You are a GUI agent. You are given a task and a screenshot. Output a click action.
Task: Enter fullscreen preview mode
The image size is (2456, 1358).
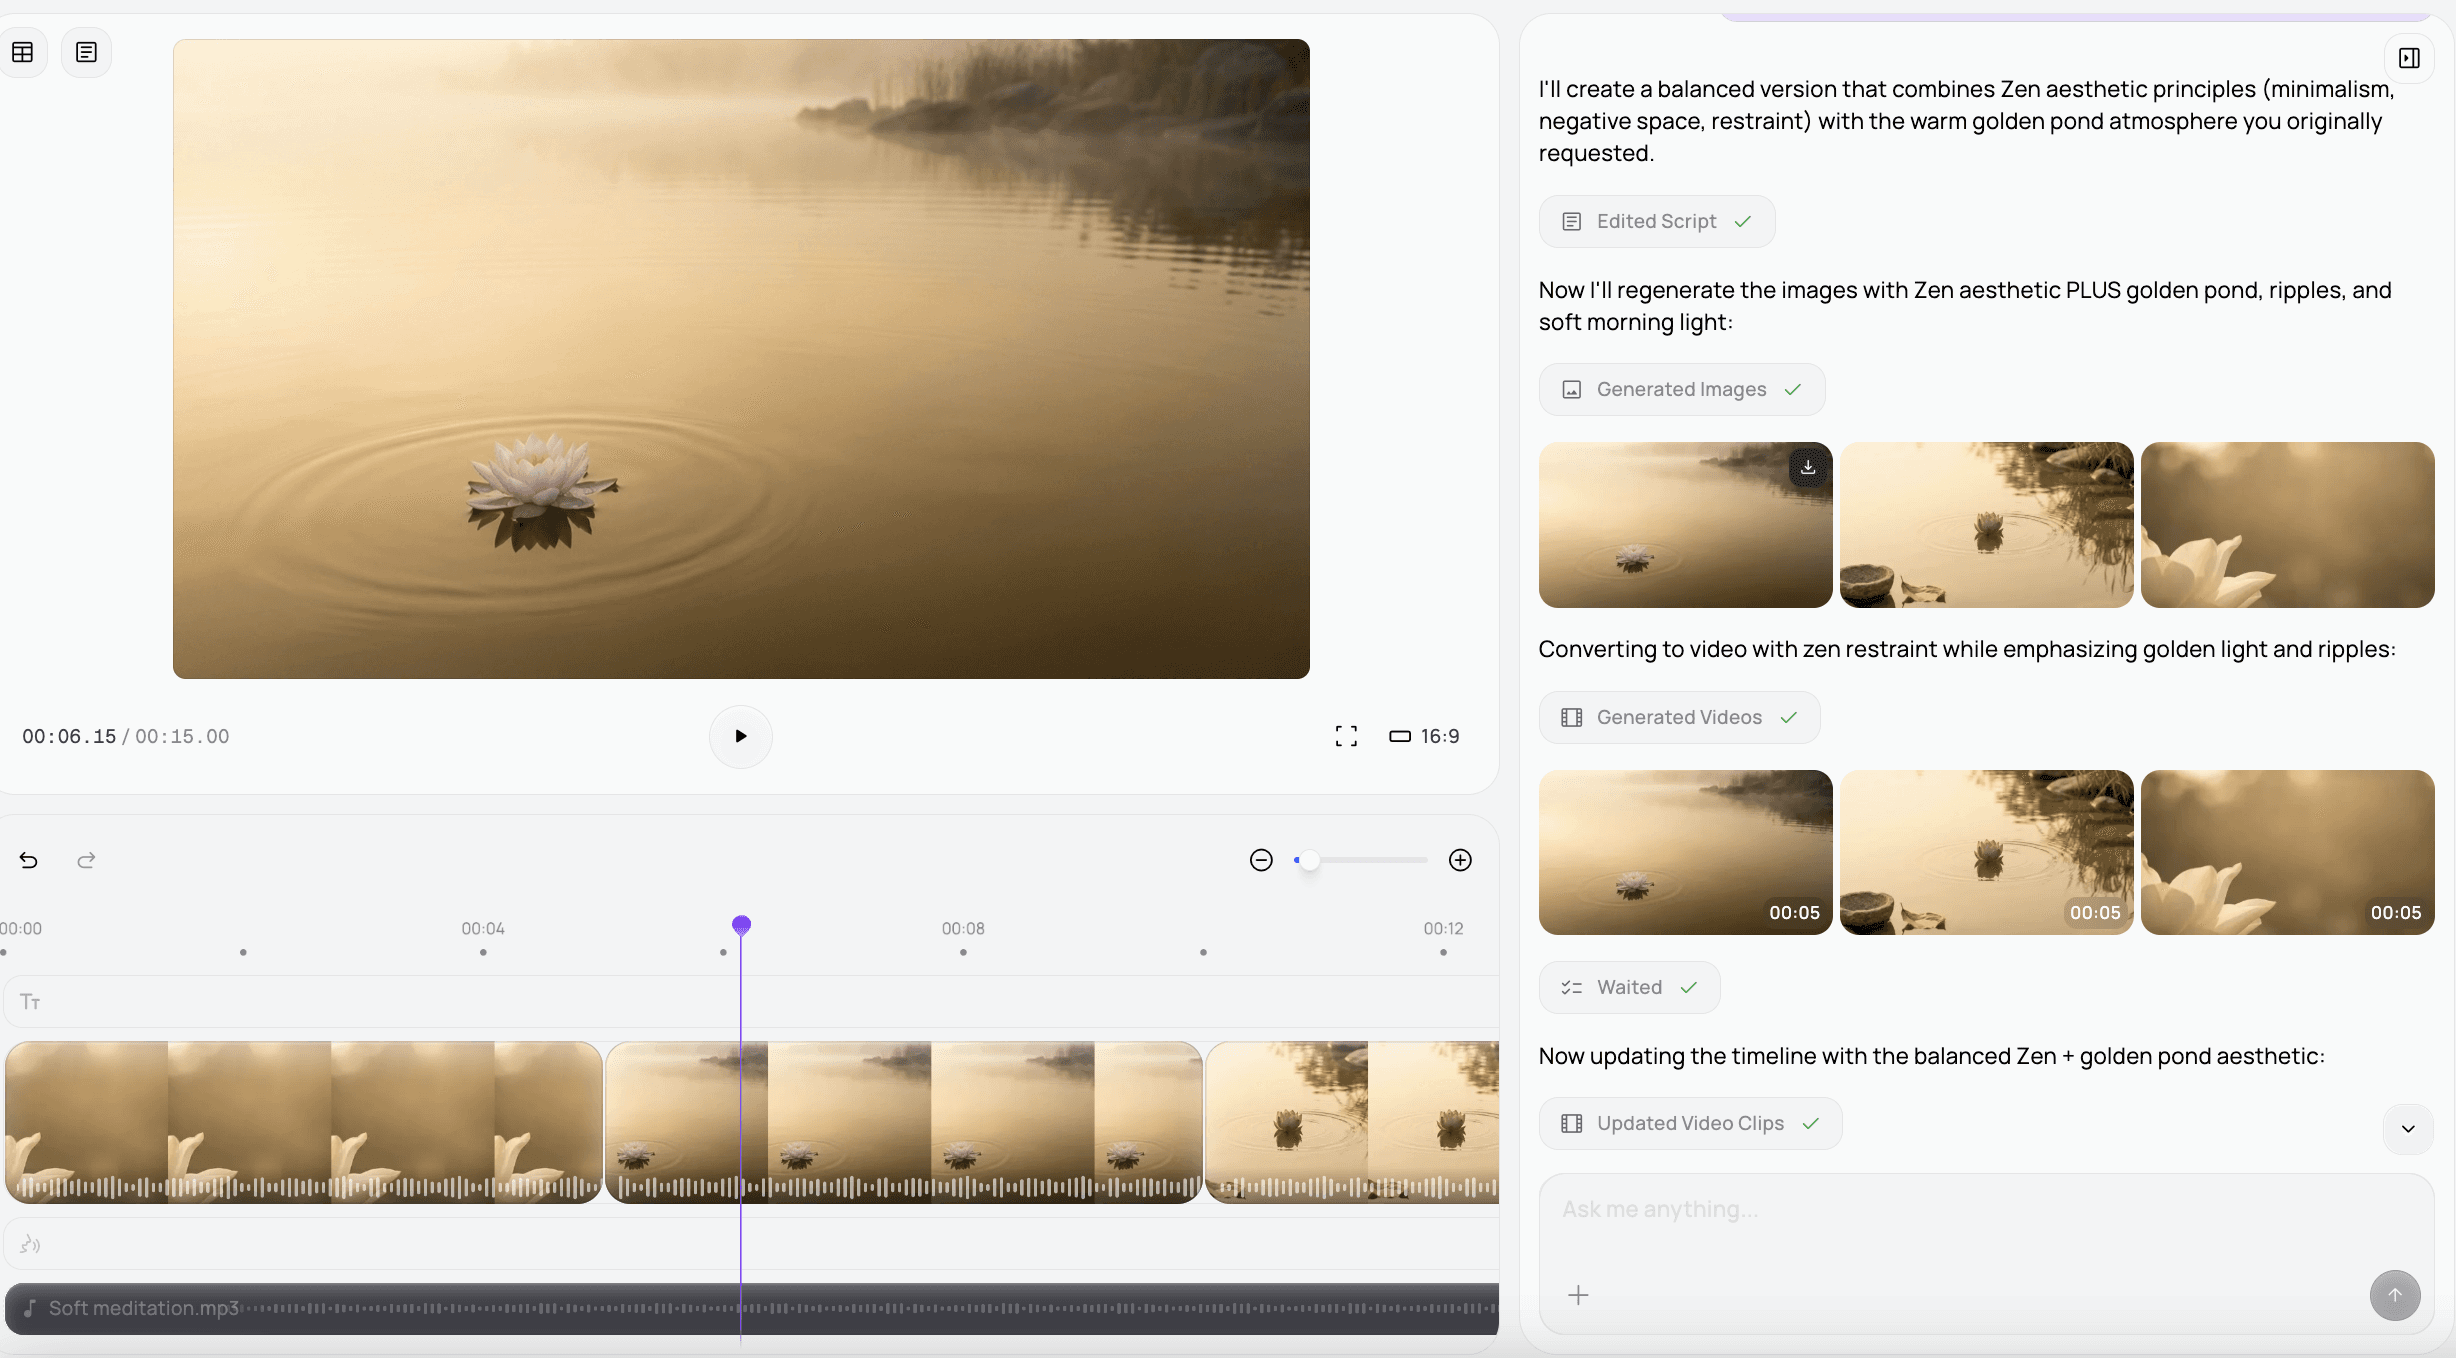pos(1346,736)
